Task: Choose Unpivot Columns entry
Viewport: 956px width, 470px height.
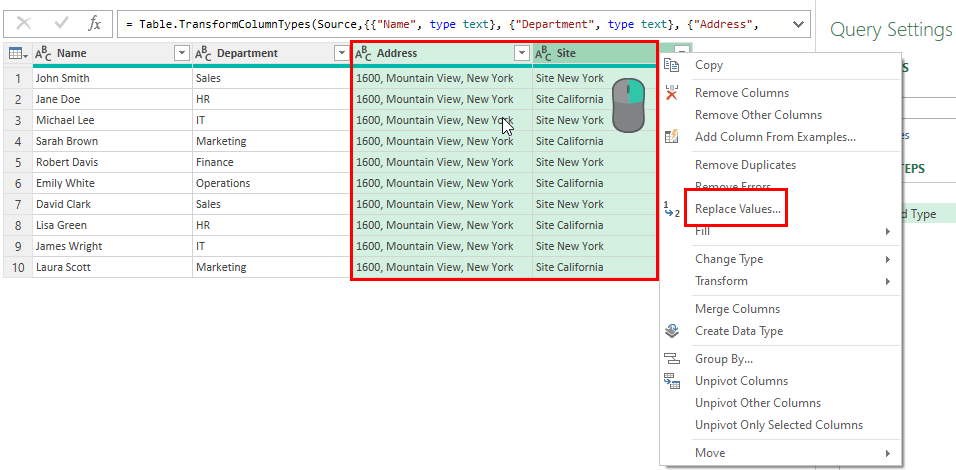Action: click(741, 381)
